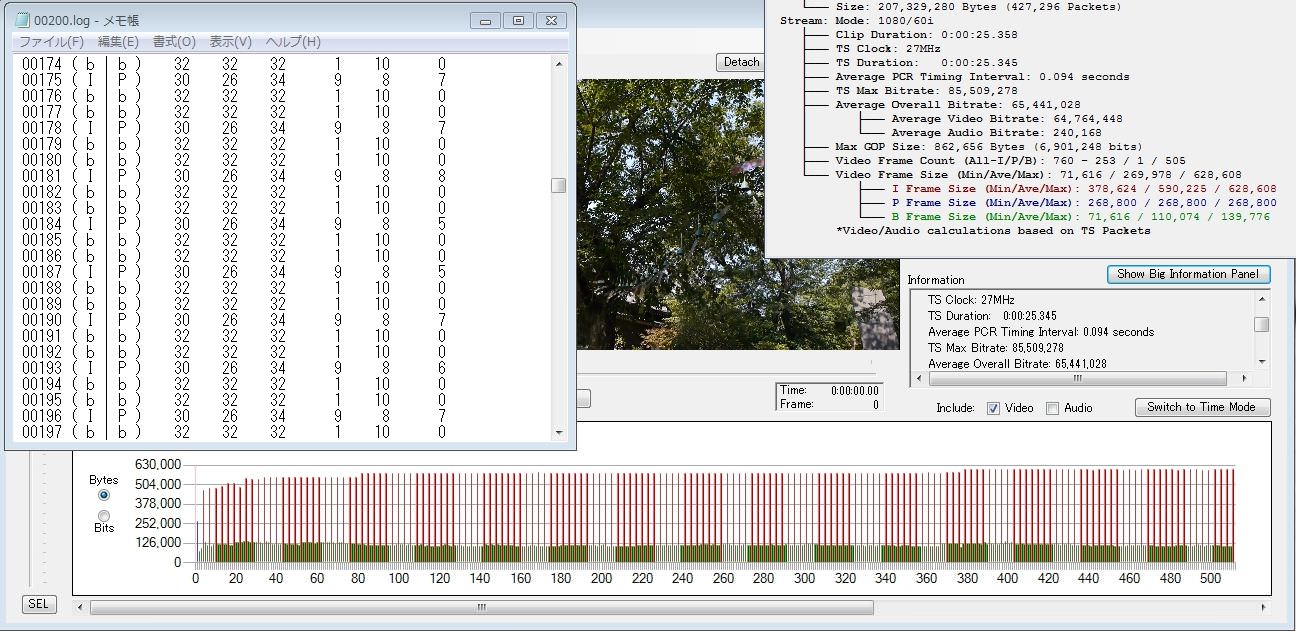The height and width of the screenshot is (631, 1296).
Task: Click Information panel's right scroll arrow
Action: tap(1245, 379)
